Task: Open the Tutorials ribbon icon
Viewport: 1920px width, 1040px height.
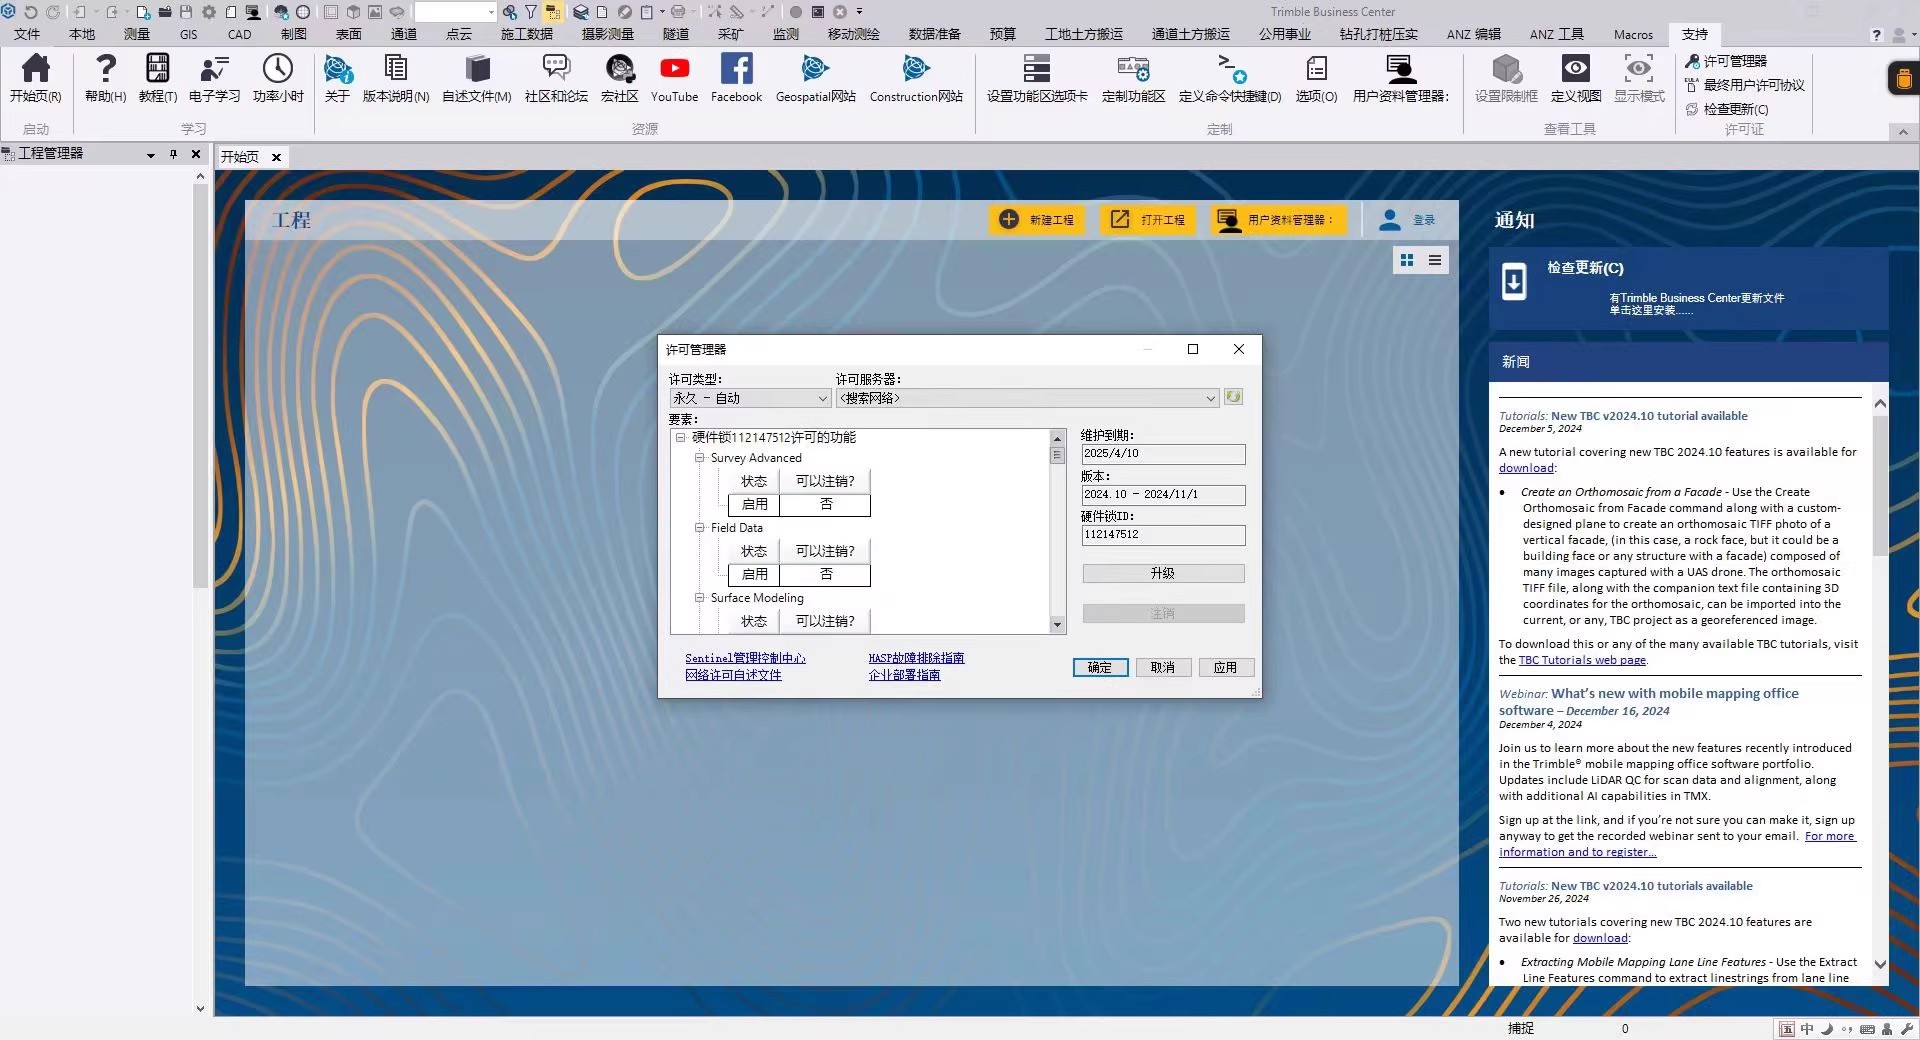Action: 157,77
